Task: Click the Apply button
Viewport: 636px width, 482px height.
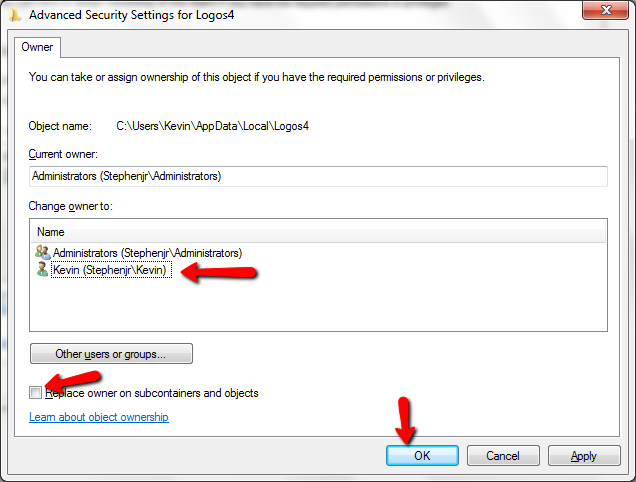Action: [584, 456]
